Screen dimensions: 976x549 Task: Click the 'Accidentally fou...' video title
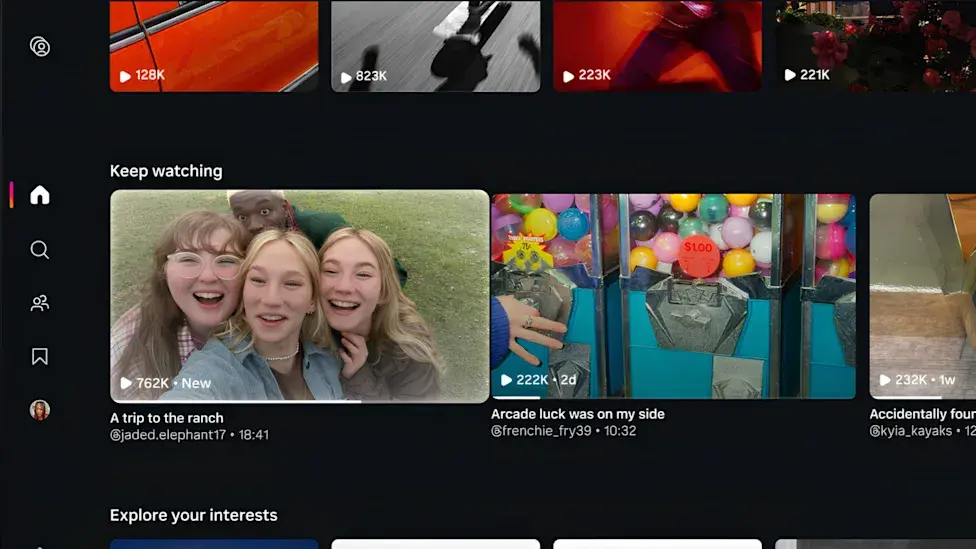coord(922,414)
